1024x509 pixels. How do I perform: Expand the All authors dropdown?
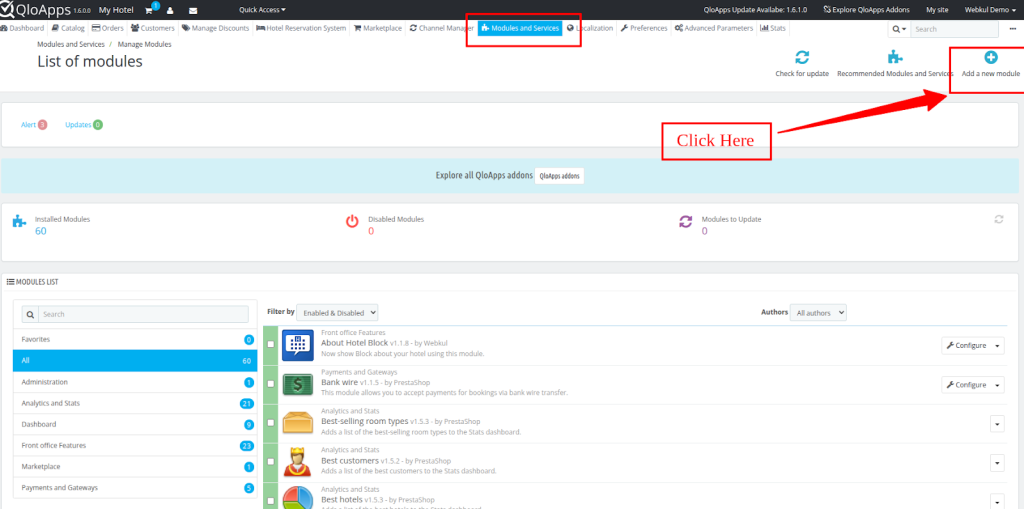(x=818, y=313)
